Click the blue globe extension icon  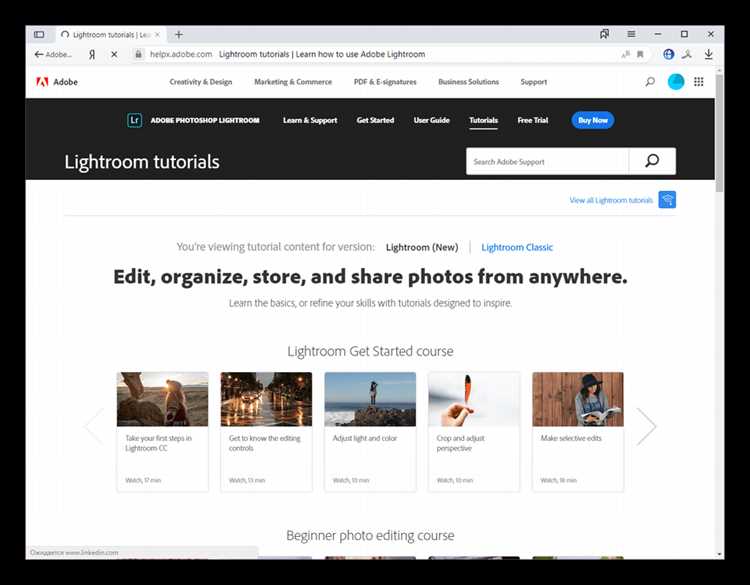click(669, 54)
